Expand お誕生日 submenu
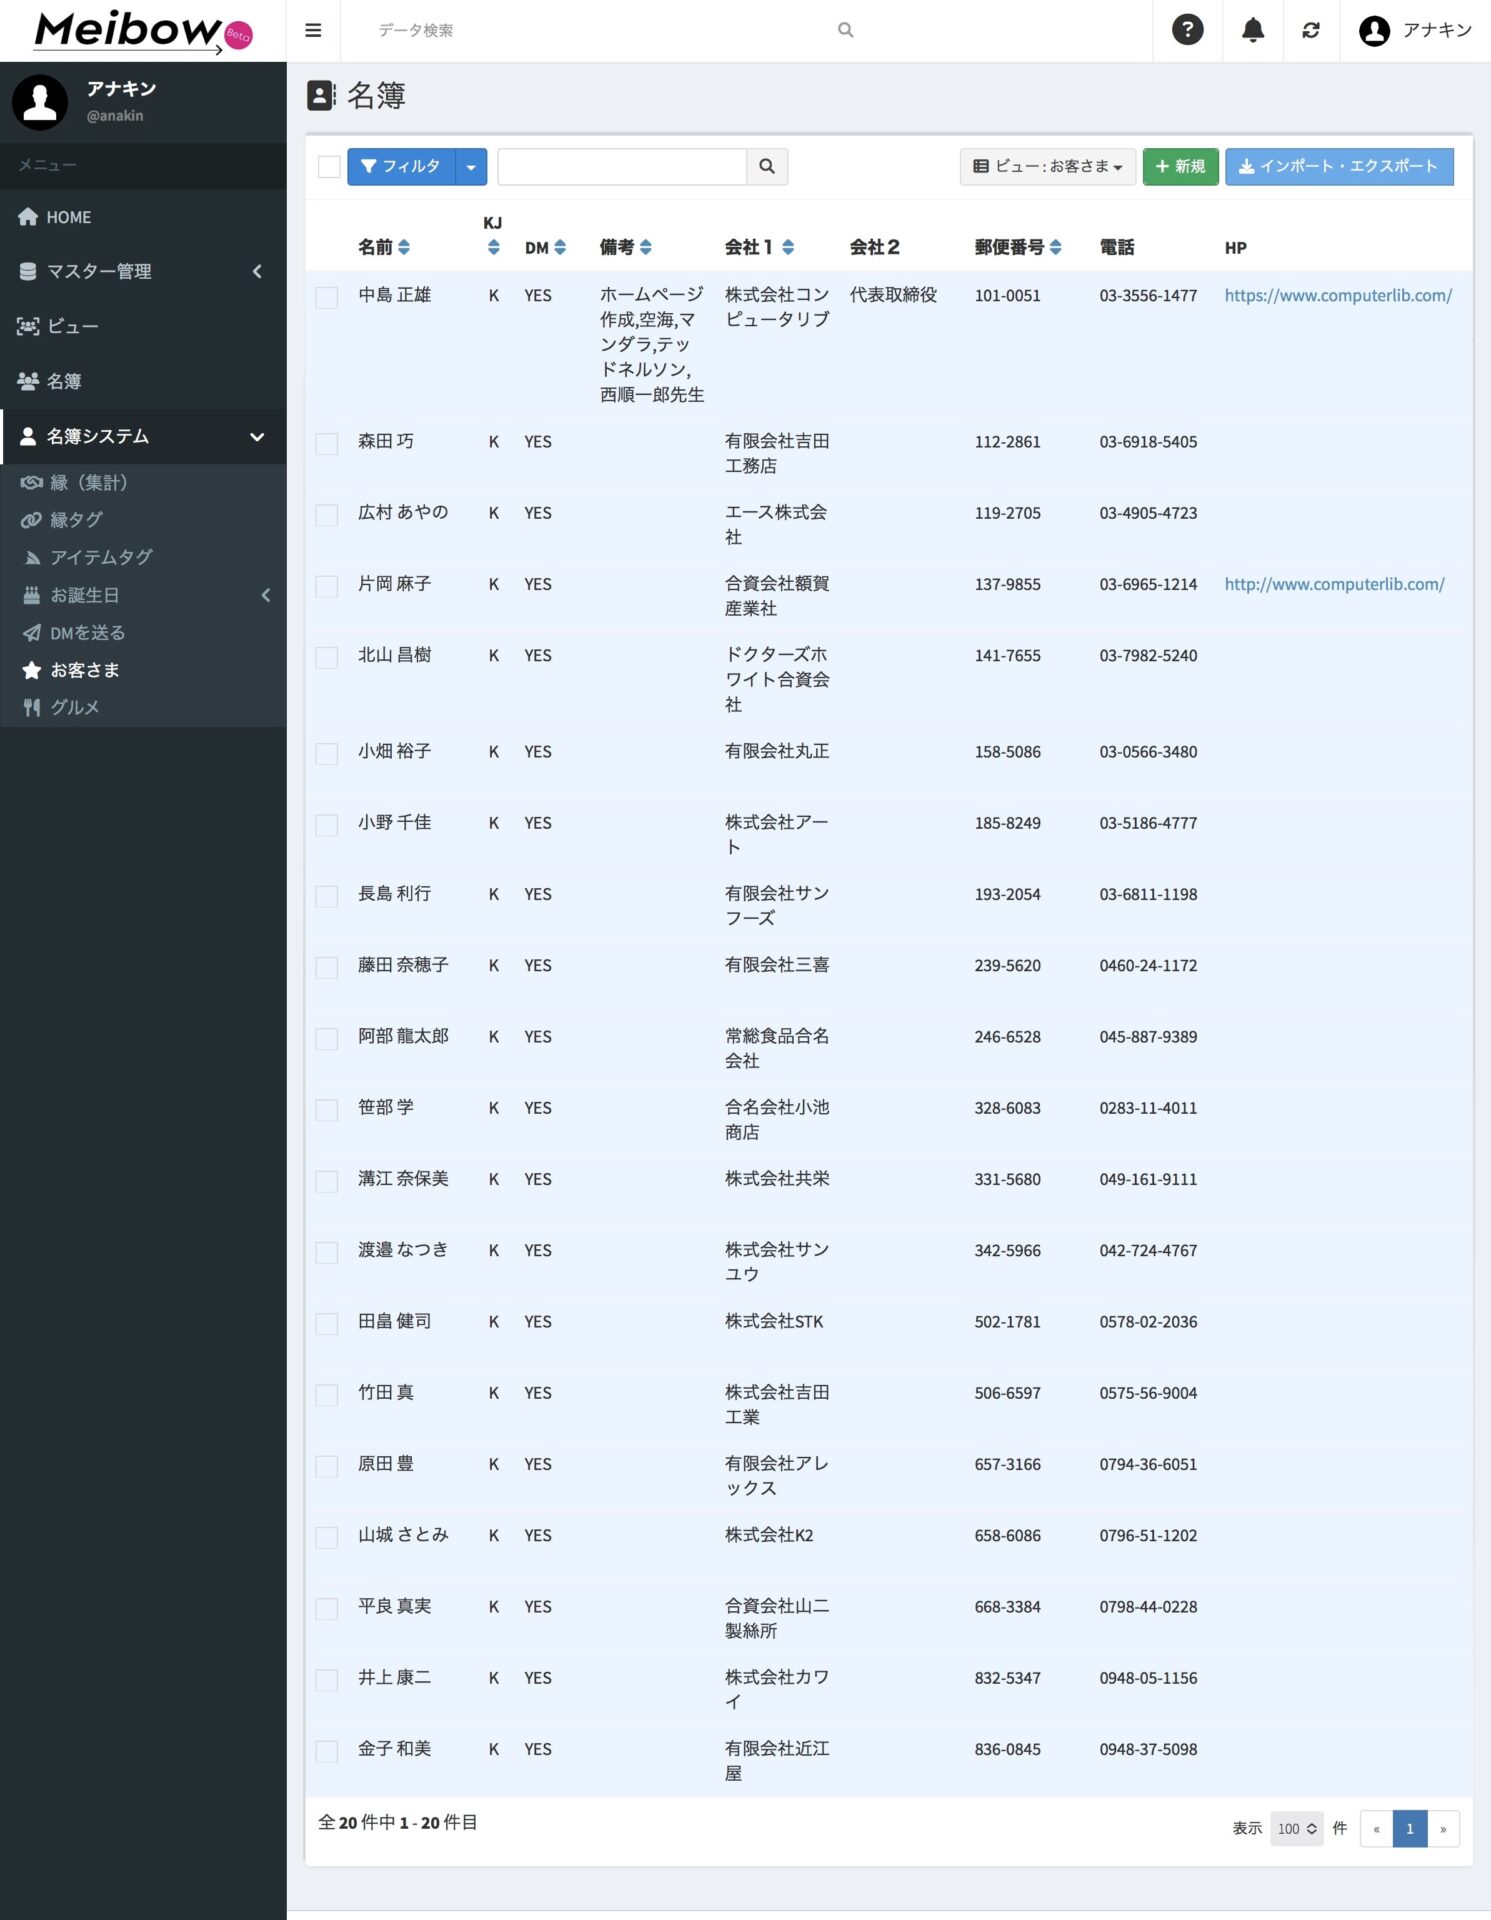The image size is (1491, 1920). (143, 595)
